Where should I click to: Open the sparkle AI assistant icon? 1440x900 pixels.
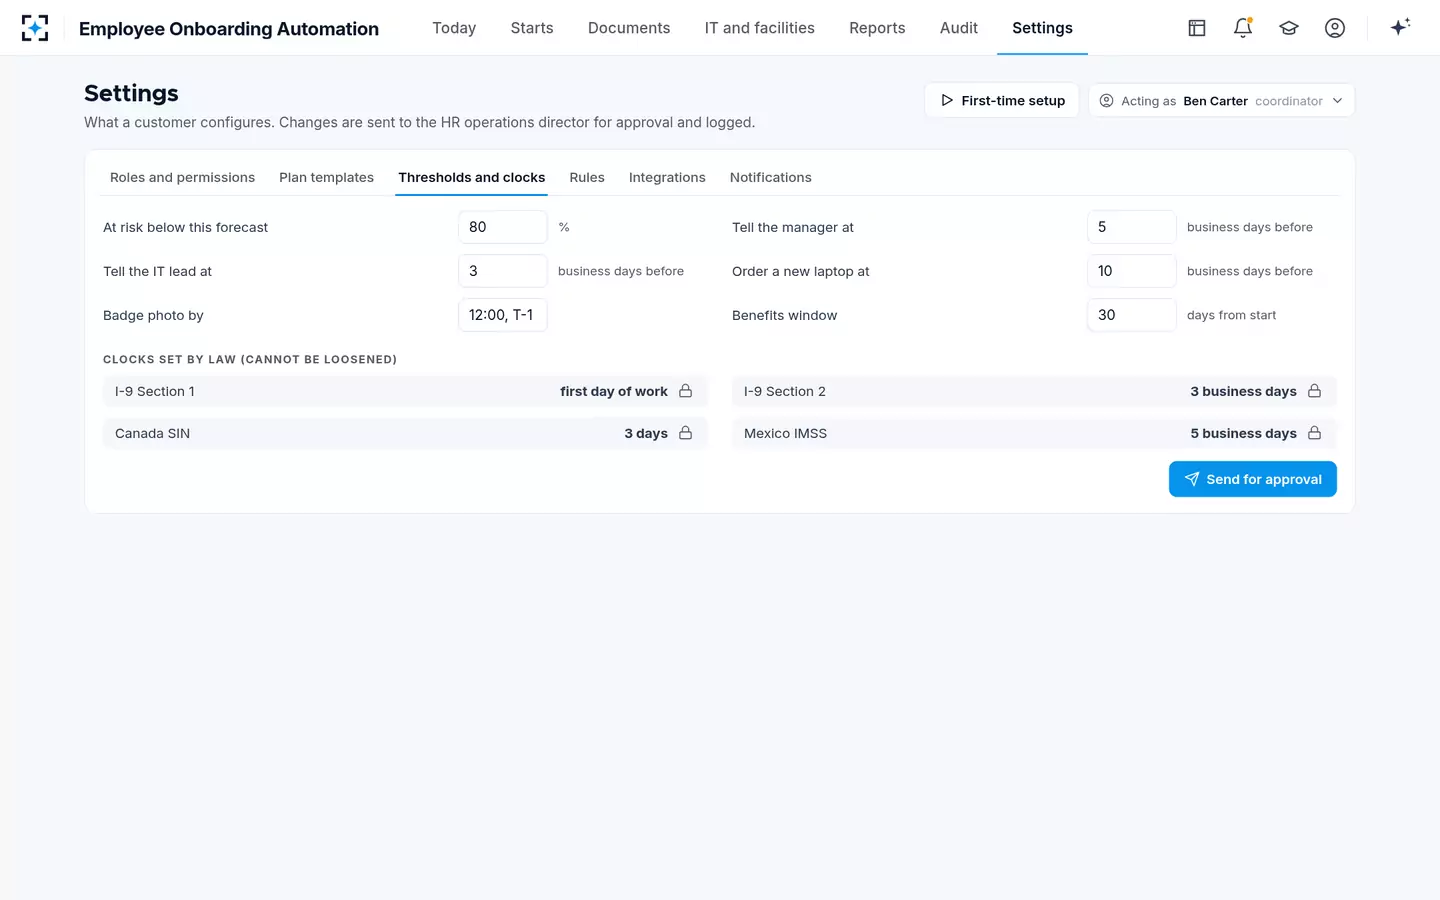tap(1400, 27)
